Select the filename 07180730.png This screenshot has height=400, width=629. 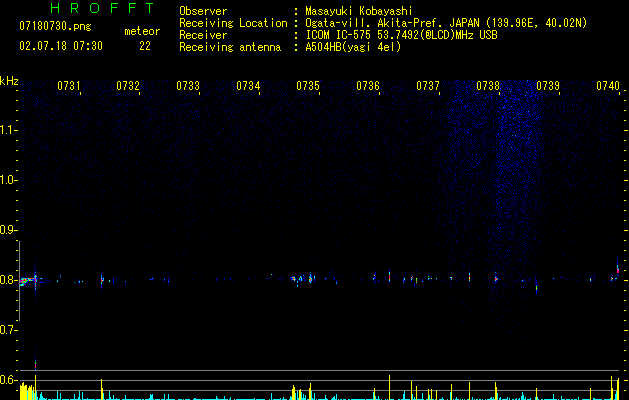[x=55, y=27]
